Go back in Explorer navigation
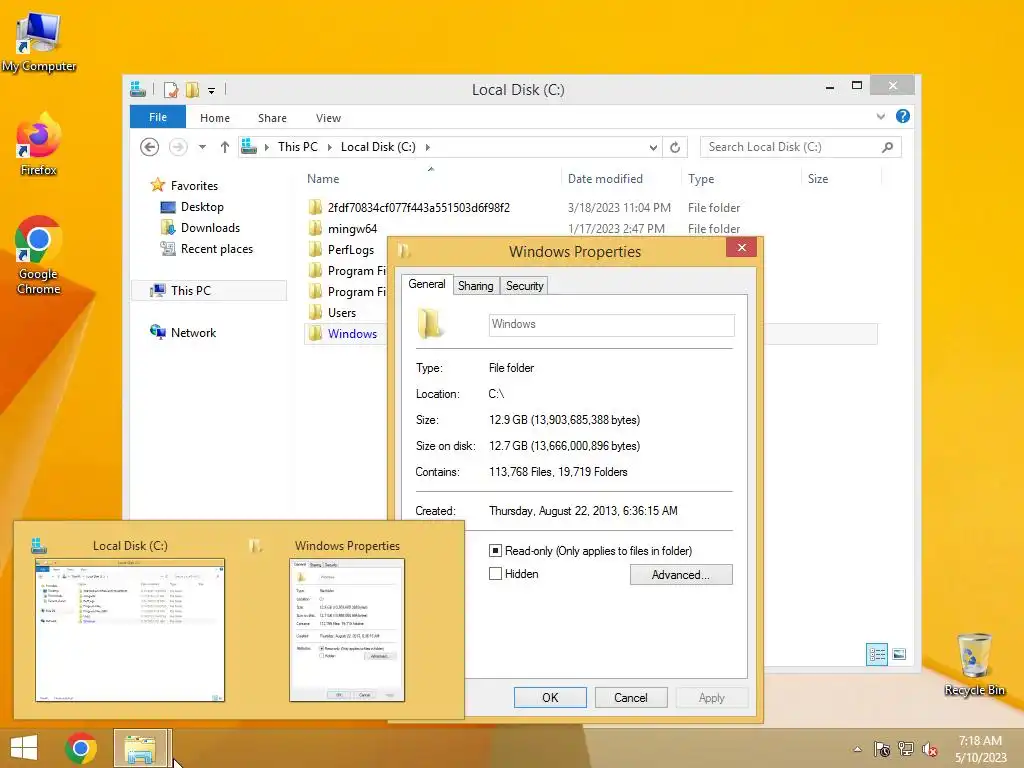1024x768 pixels. point(150,147)
